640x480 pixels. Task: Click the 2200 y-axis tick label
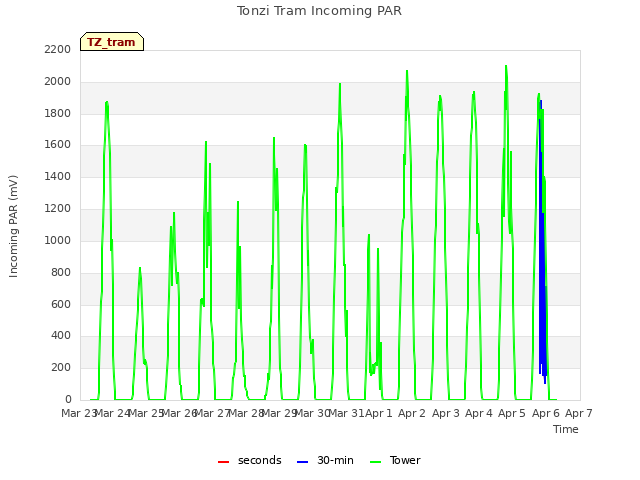(x=58, y=49)
